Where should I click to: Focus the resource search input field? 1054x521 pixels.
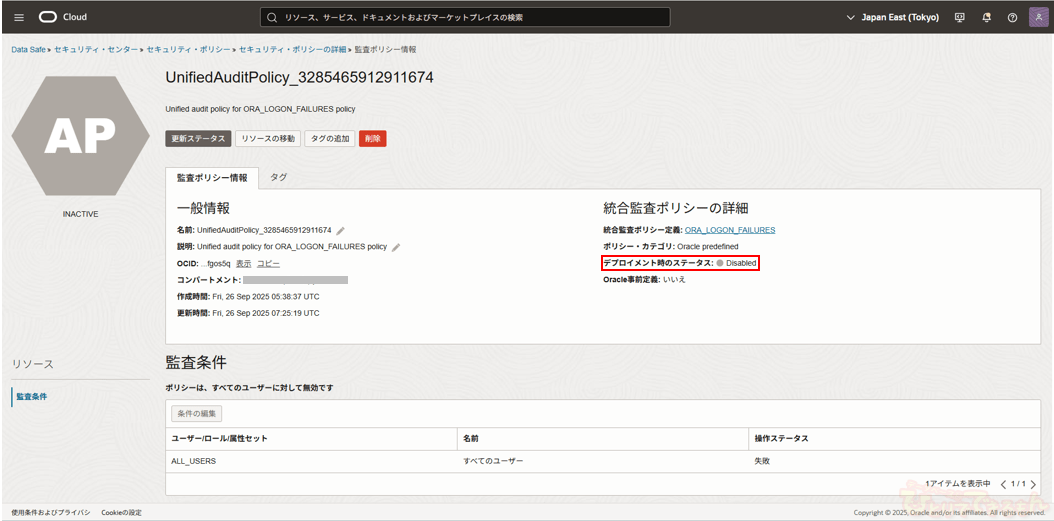click(465, 17)
